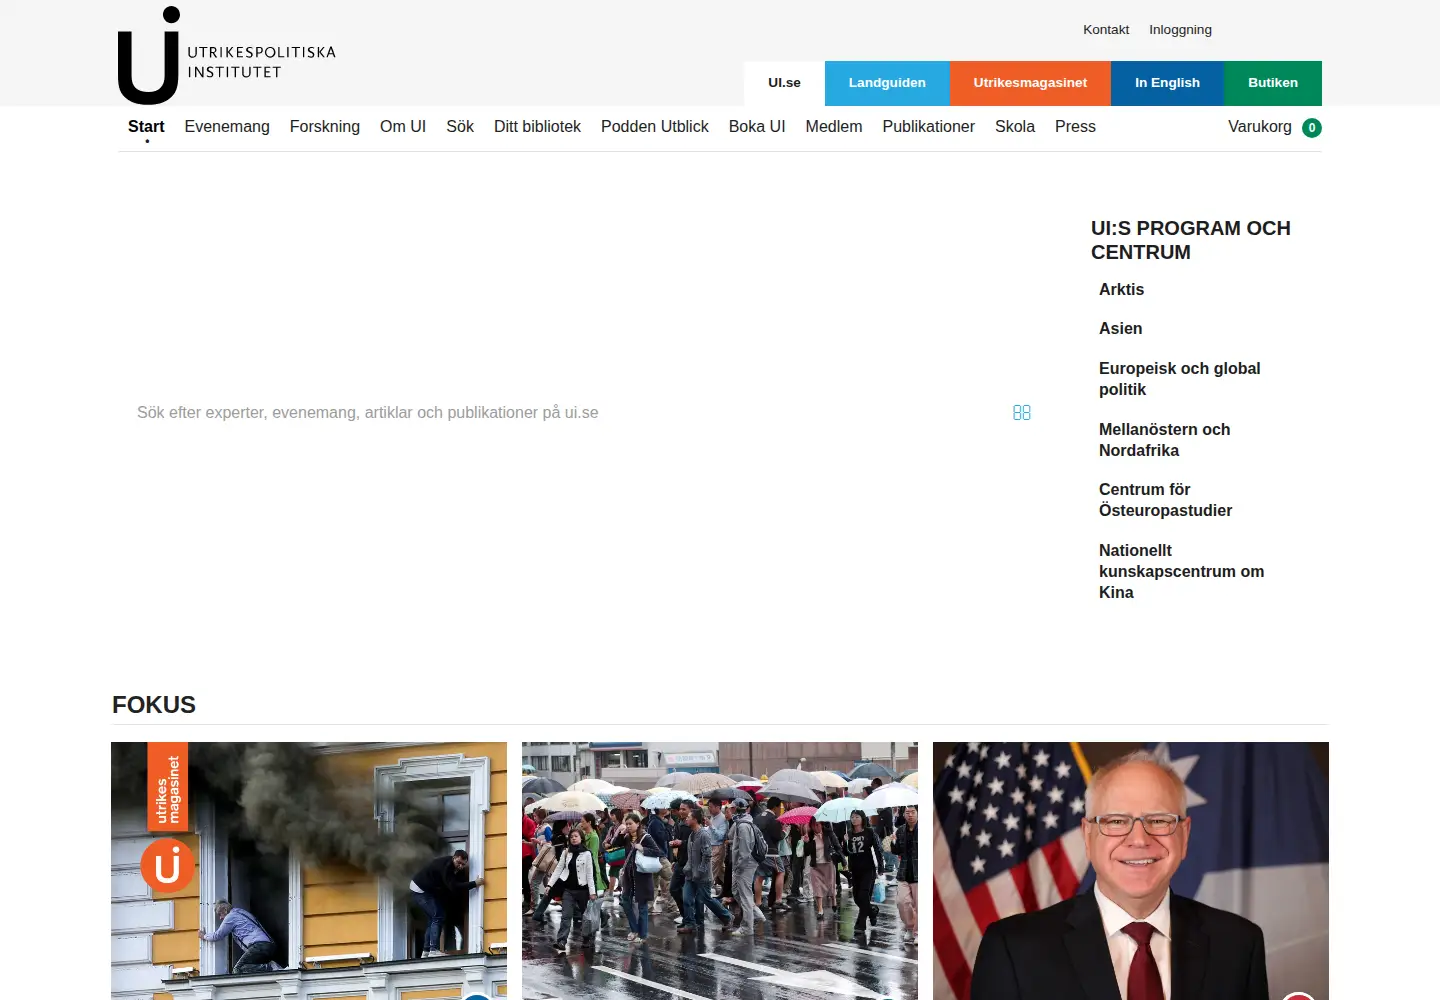The image size is (1440, 1000).
Task: Go to Om UI page
Action: 403,127
